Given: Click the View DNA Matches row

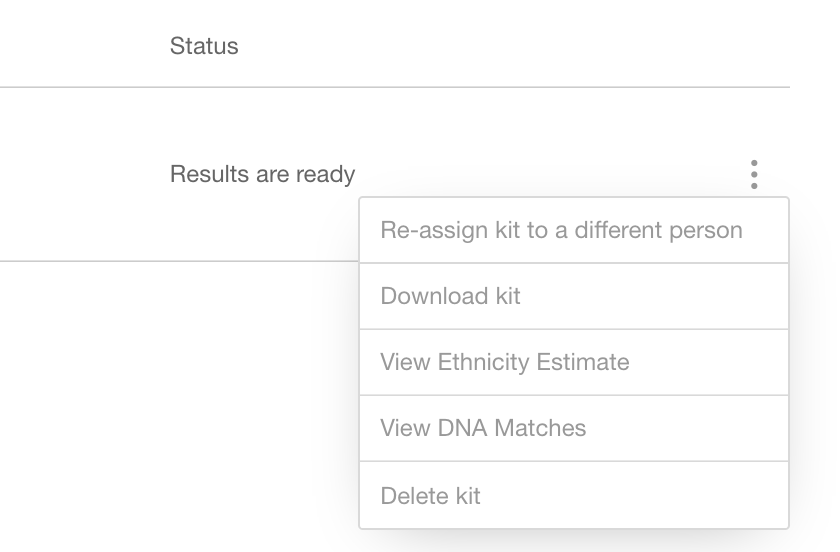Looking at the screenshot, I should coord(574,428).
